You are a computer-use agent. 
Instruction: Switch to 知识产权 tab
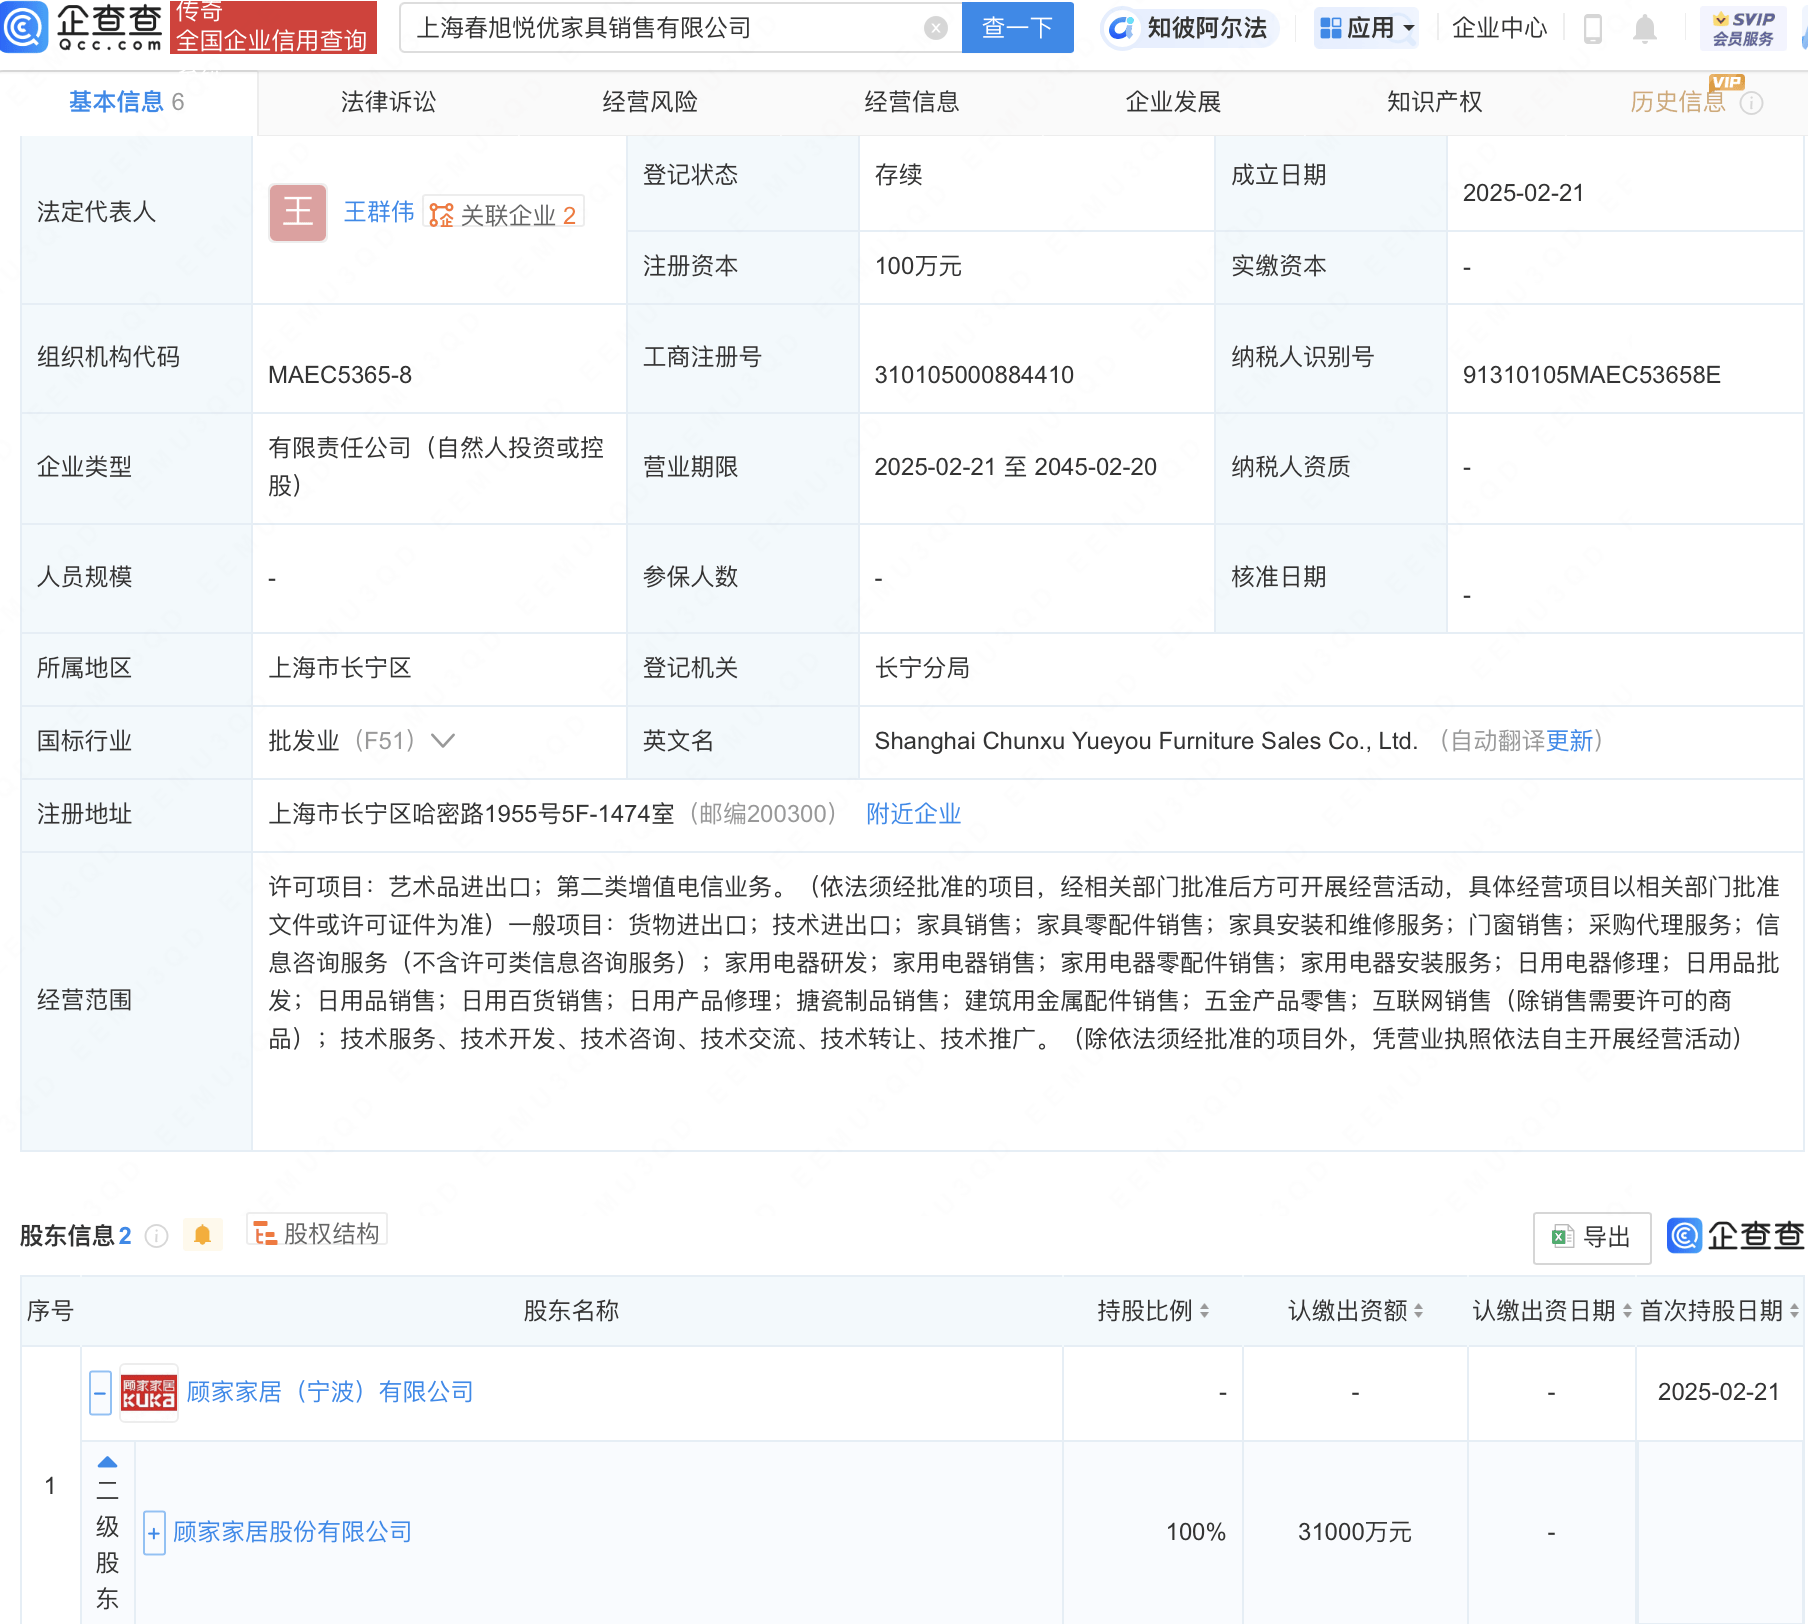[1435, 102]
